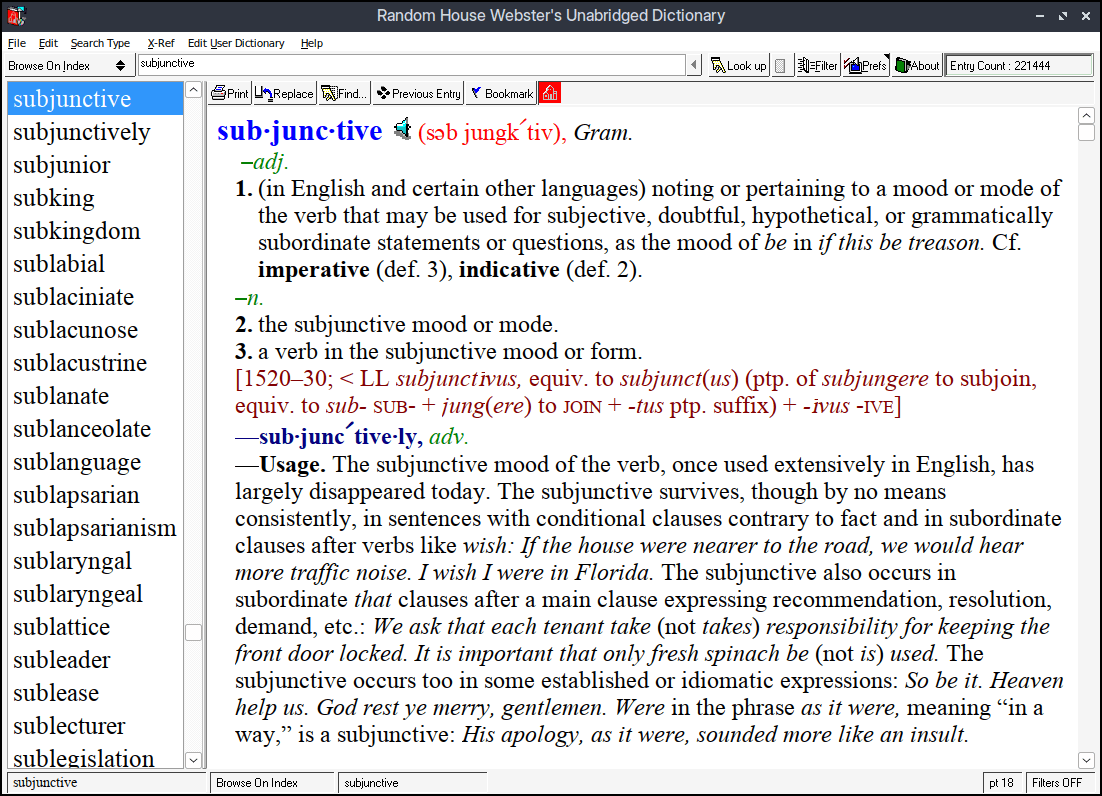Play the pronunciation speaker icon

402,130
